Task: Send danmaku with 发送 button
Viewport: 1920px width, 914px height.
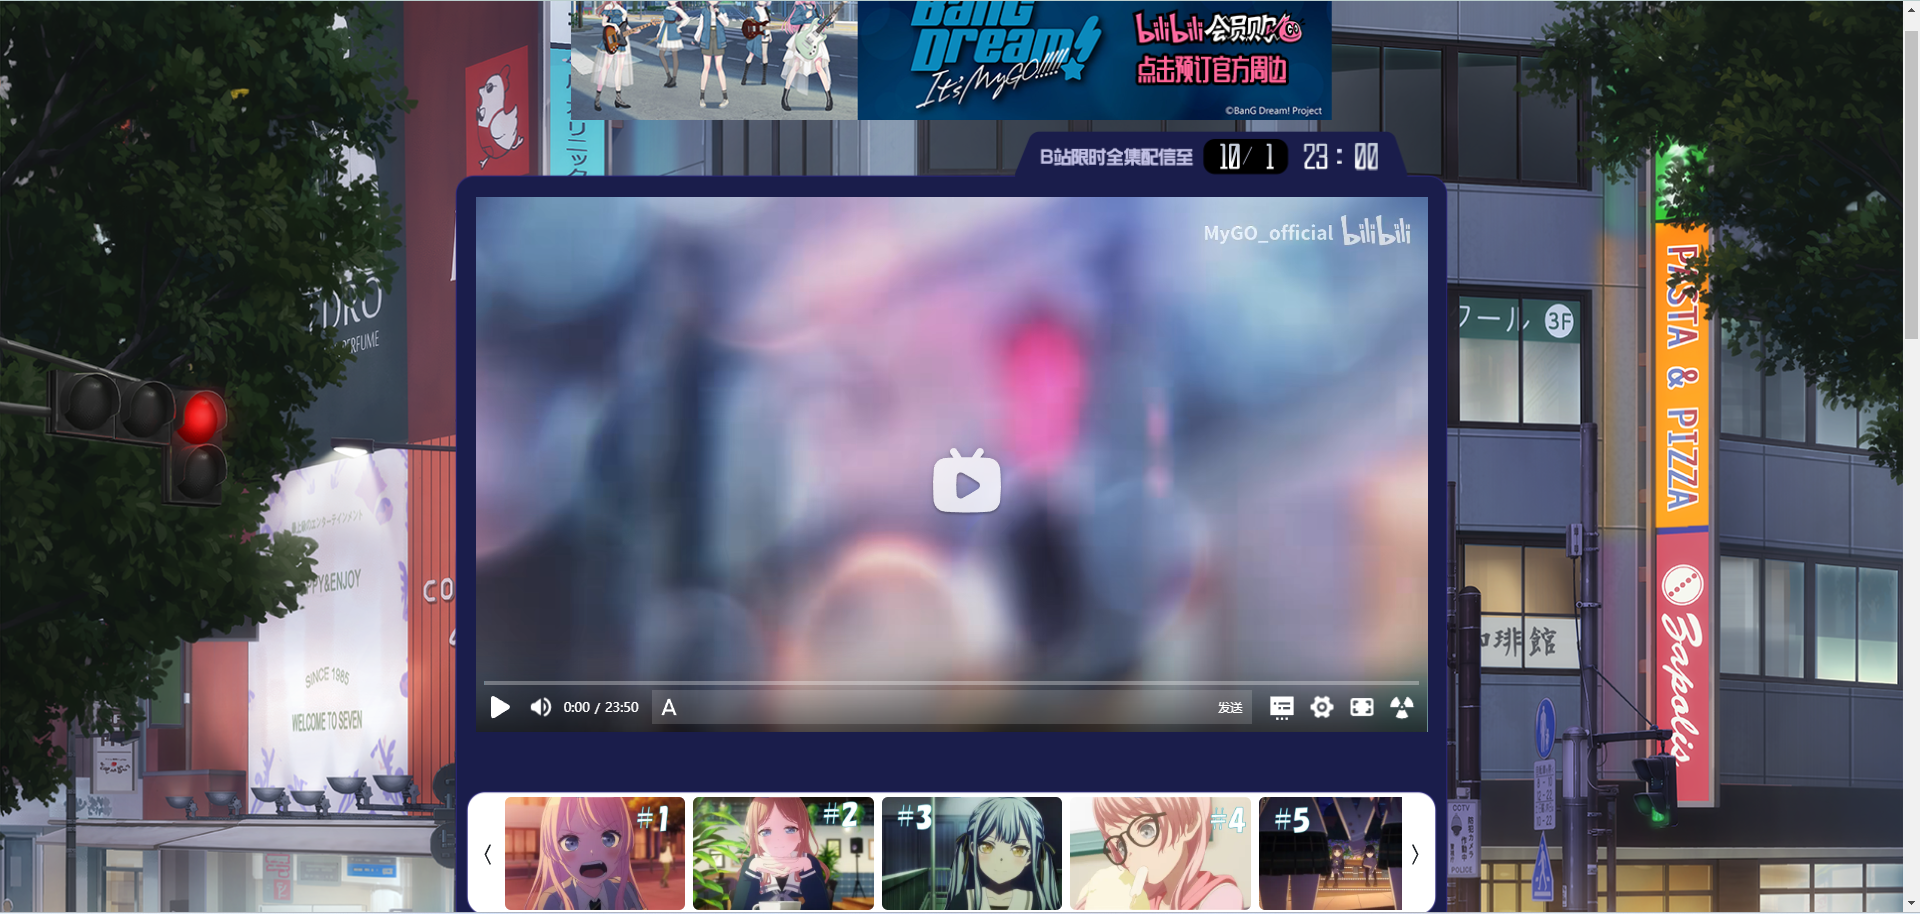Action: click(1230, 707)
